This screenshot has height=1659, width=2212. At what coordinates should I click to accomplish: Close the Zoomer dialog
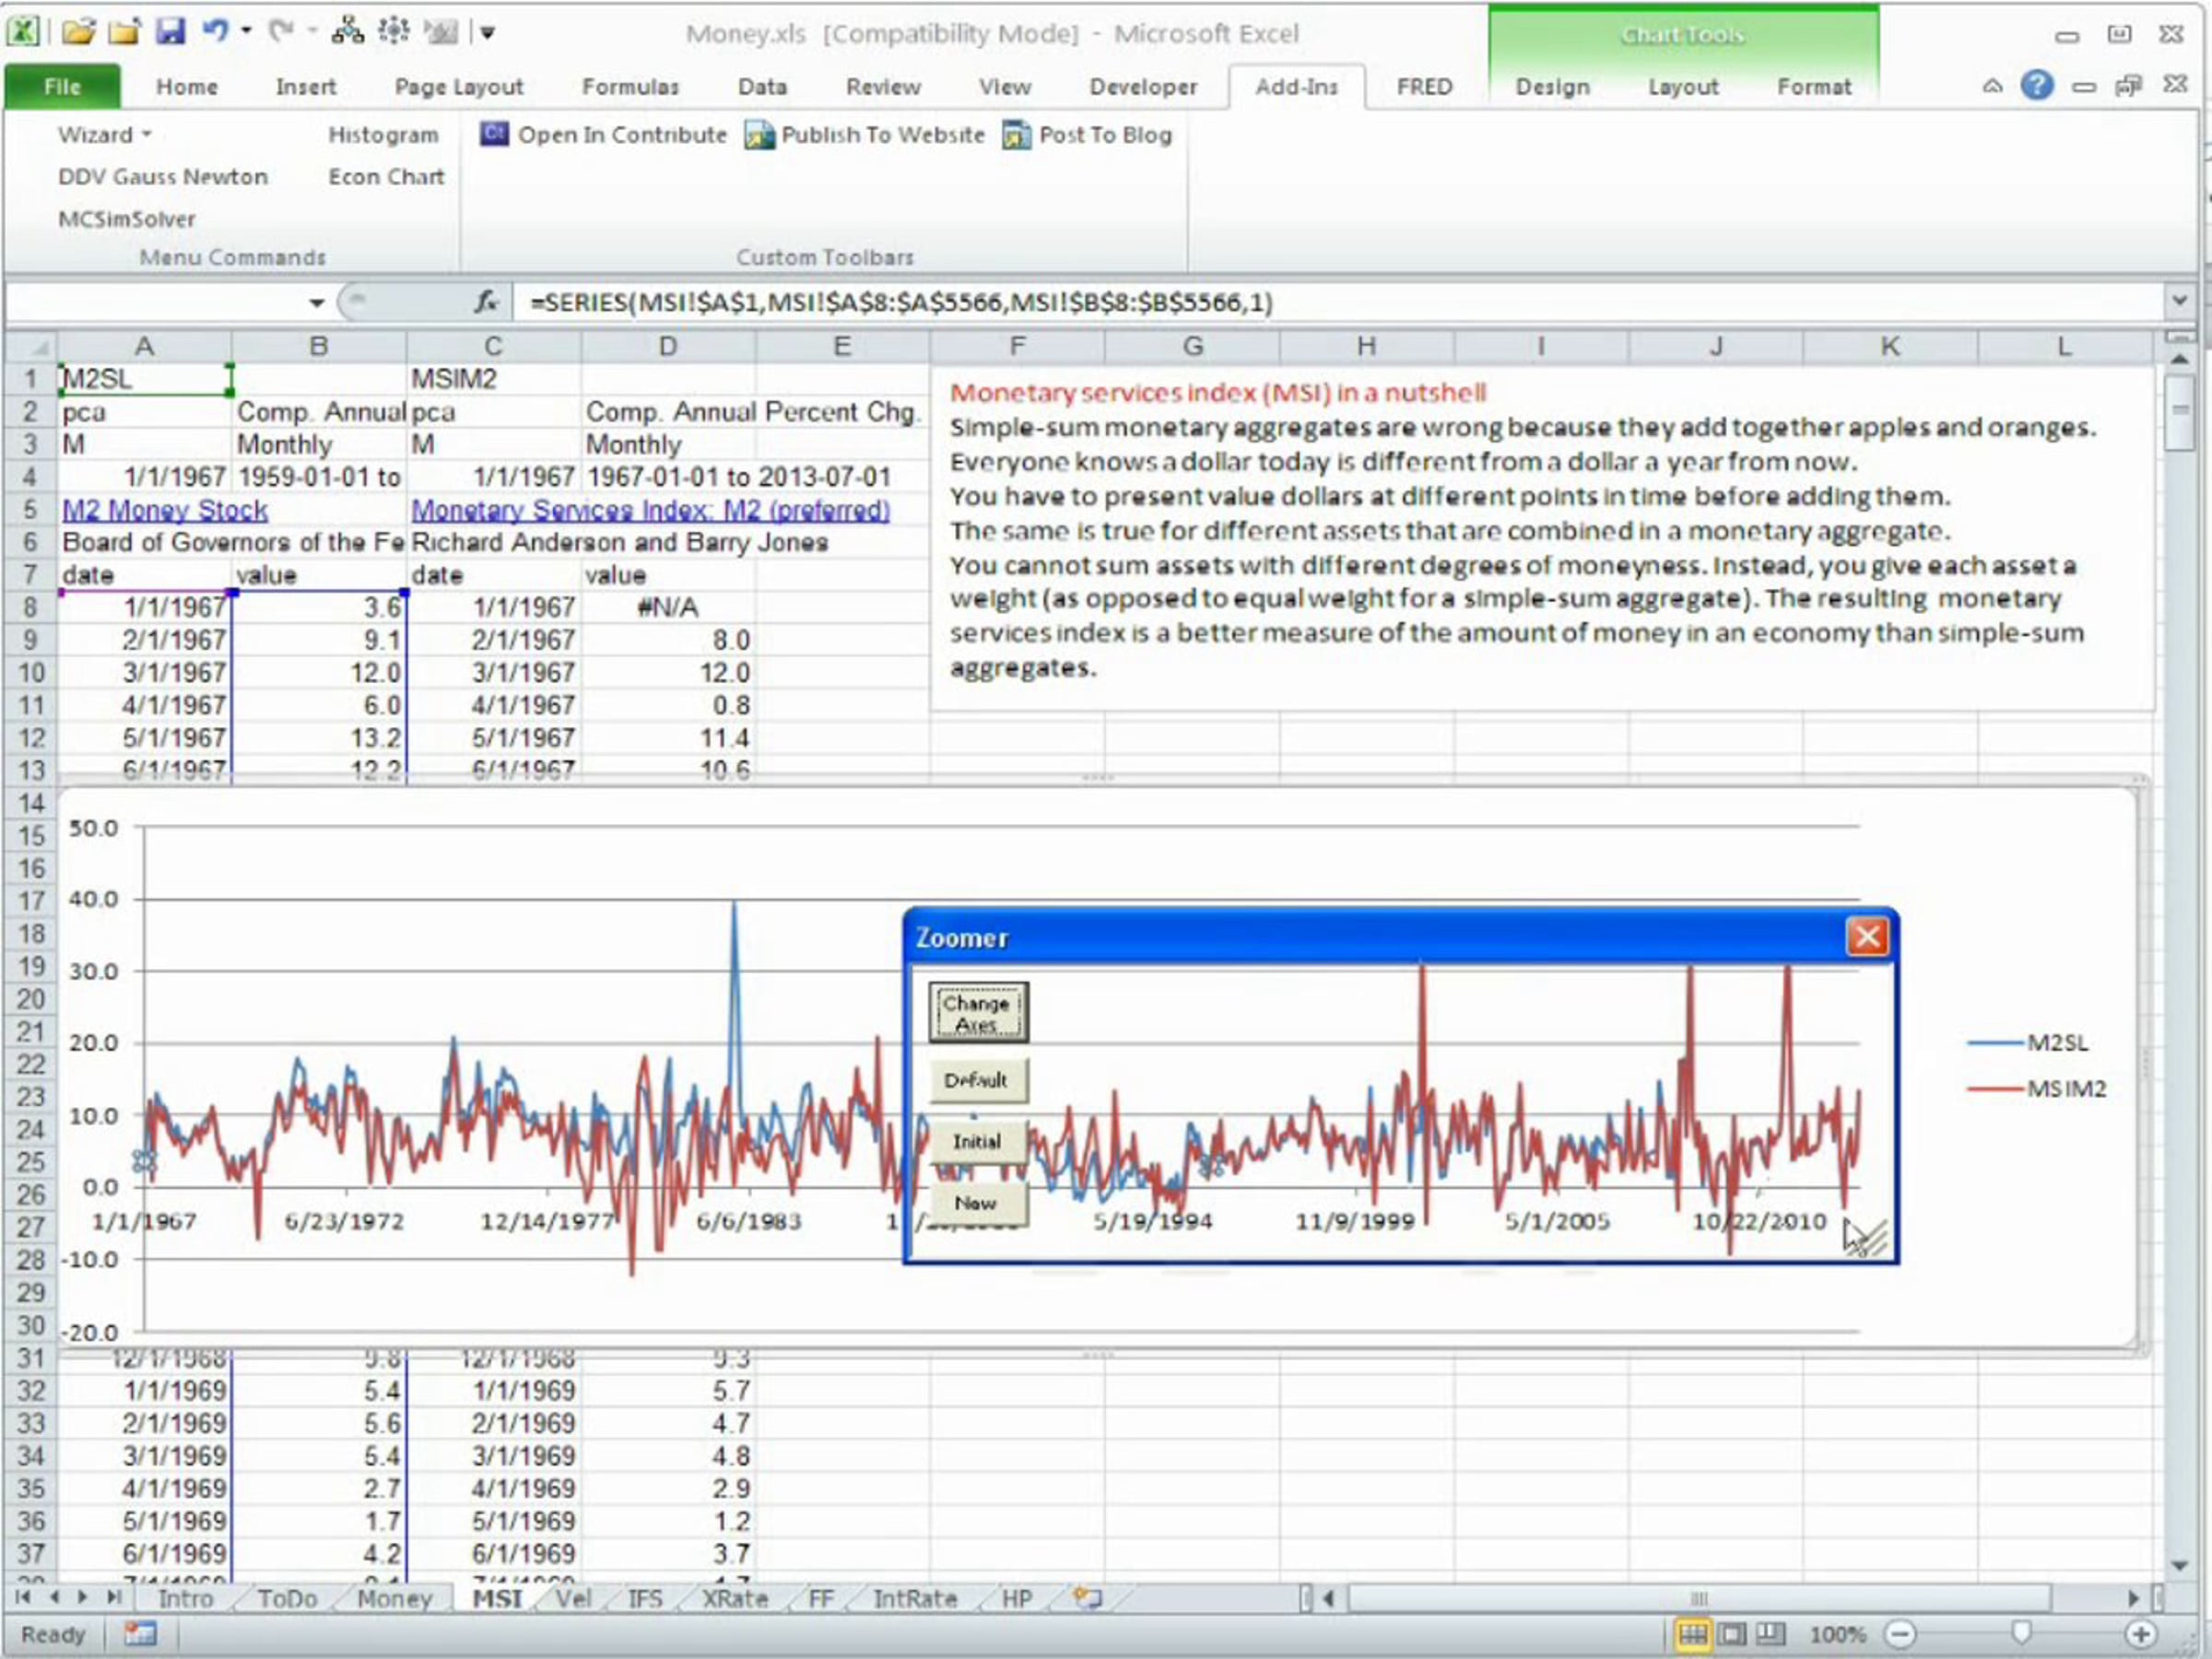[1866, 937]
